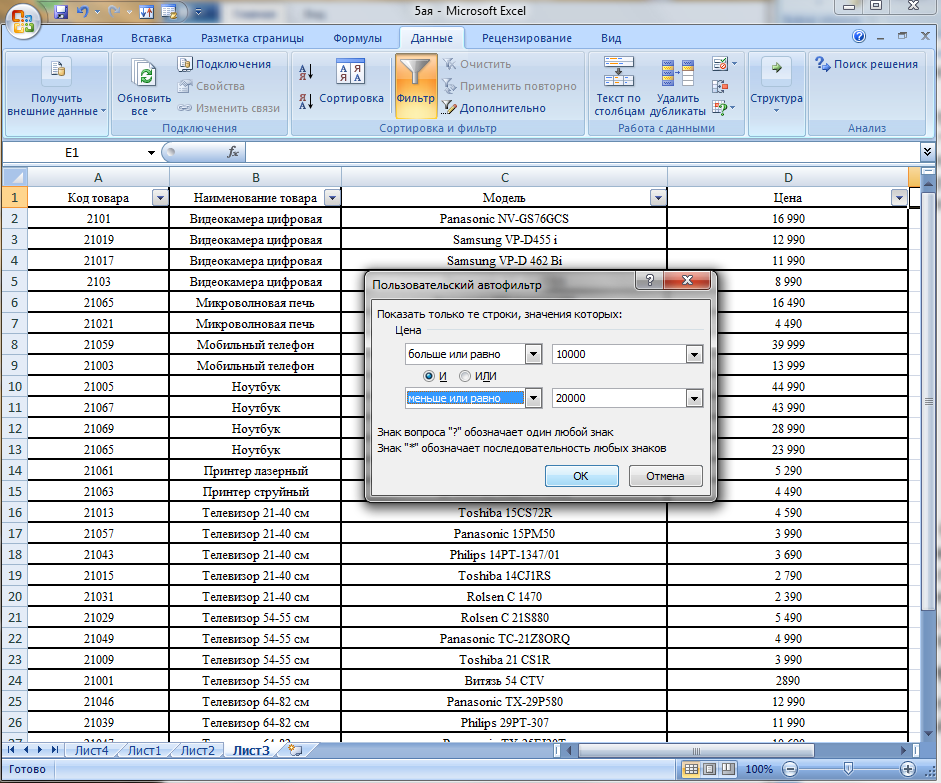Open the Формулы ribbon tab
Viewport: 941px width, 783px height.
click(x=357, y=38)
